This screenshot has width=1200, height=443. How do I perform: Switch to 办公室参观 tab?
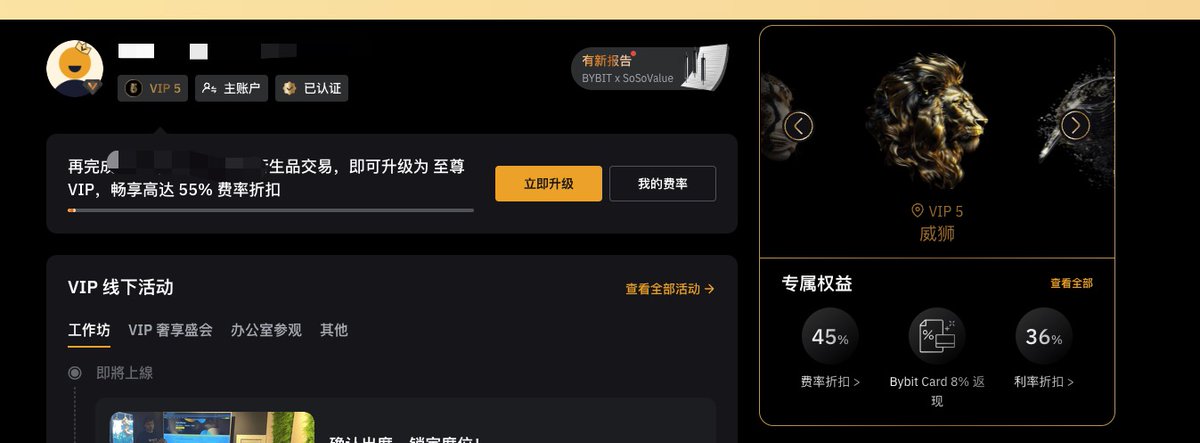click(x=266, y=330)
